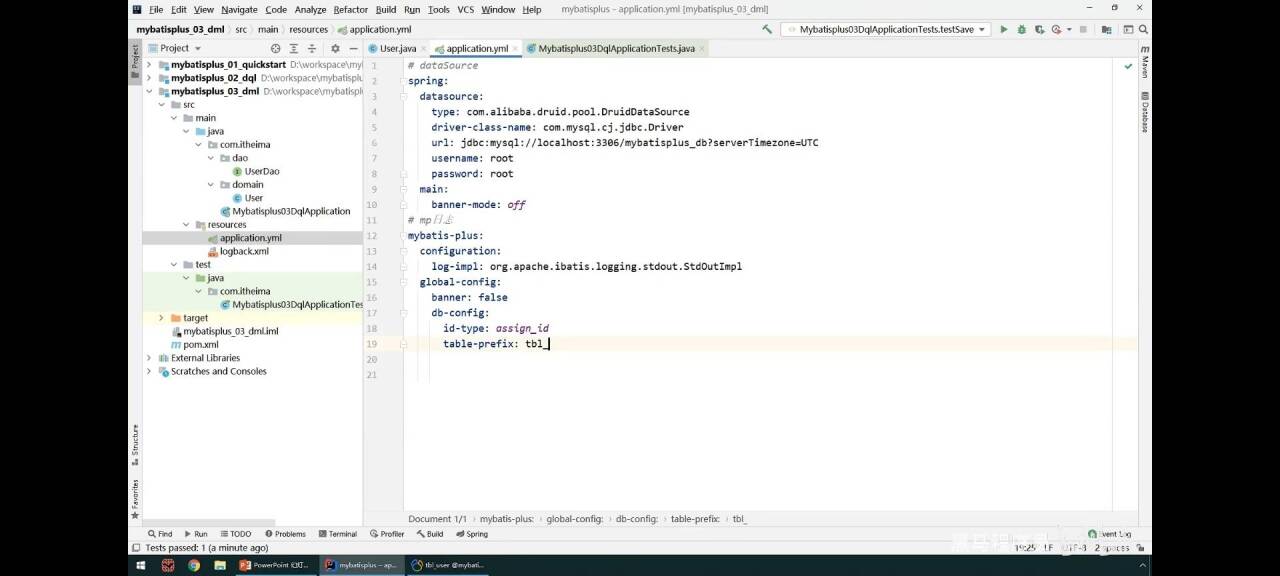Open the dropdown arrow beside profiler icon
Screen dimensions: 1280x576
click(x=1067, y=30)
